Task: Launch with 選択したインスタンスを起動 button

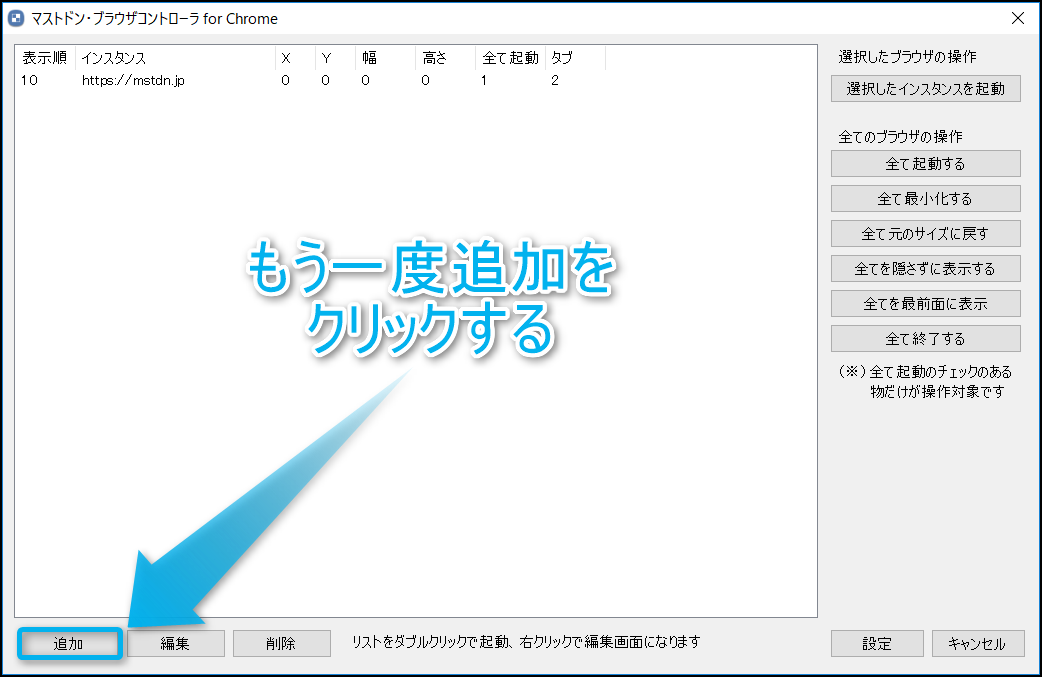Action: pyautogui.click(x=925, y=89)
